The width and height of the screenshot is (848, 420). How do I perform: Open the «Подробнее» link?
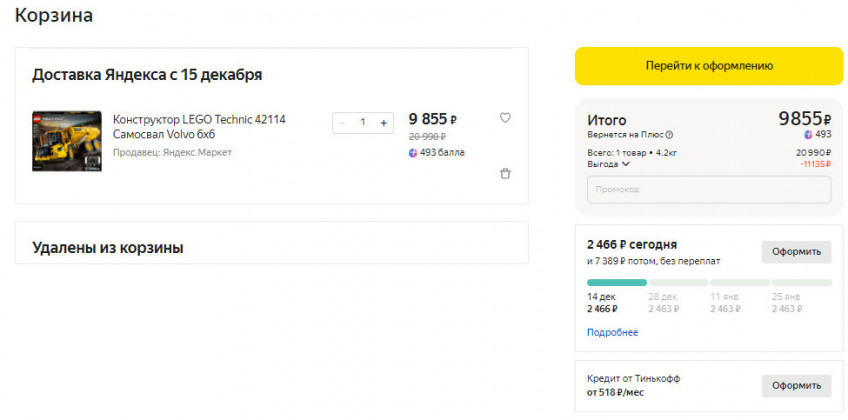click(612, 332)
